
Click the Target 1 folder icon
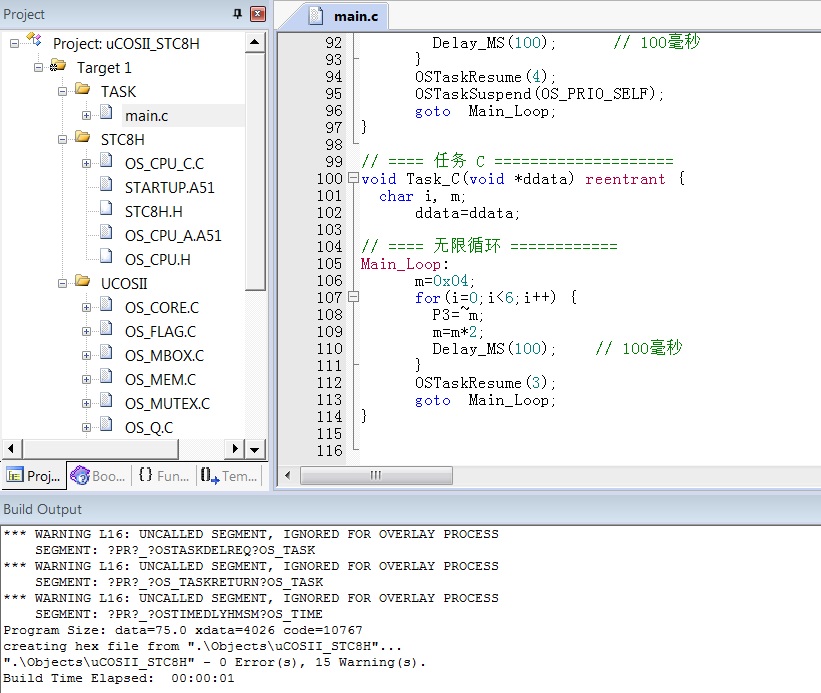click(58, 66)
